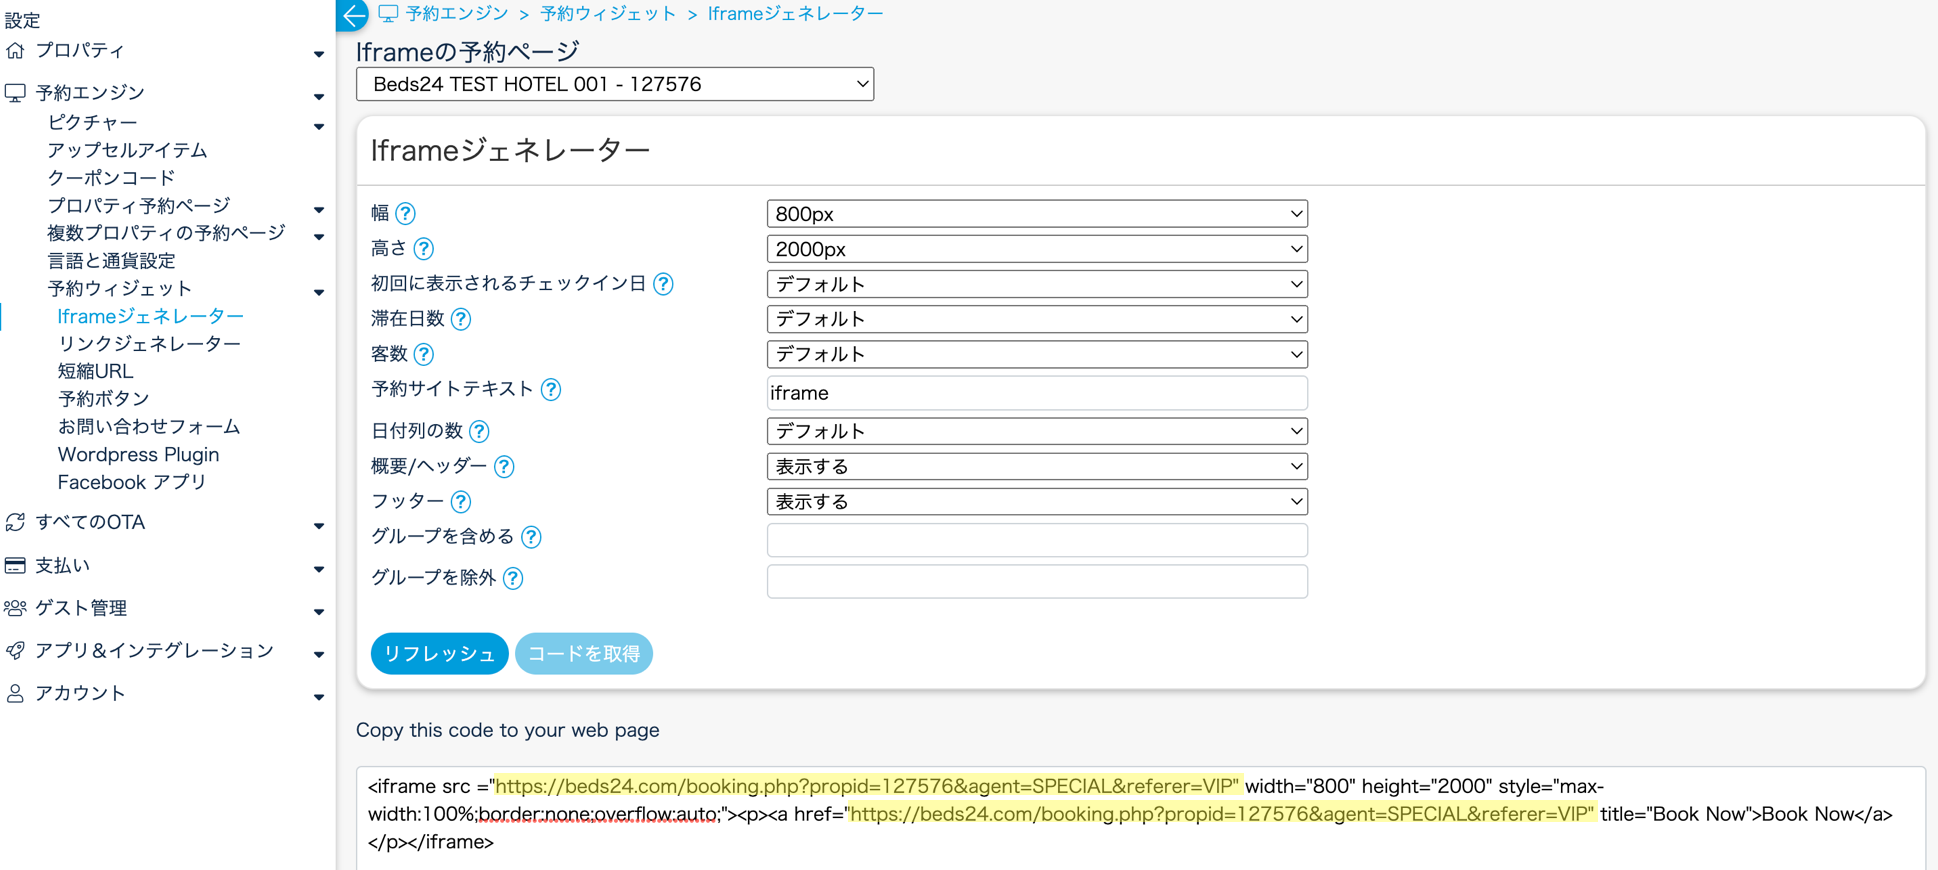The height and width of the screenshot is (870, 1938).
Task: Click 予約ウィジェット breadcrumb link
Action: [x=608, y=14]
